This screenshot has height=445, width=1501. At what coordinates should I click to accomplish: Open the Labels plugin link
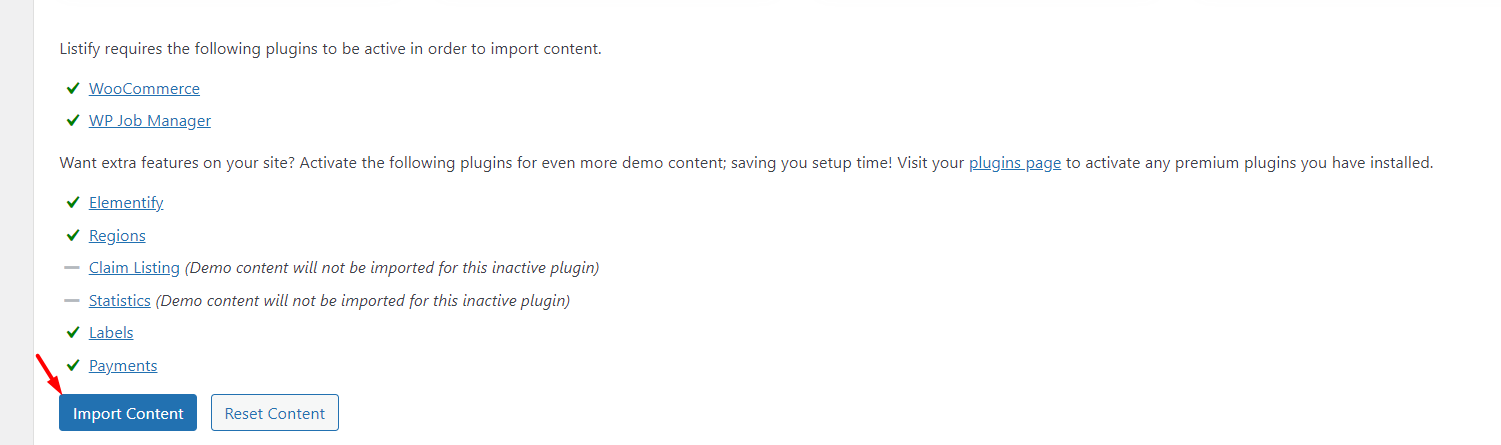tap(111, 333)
